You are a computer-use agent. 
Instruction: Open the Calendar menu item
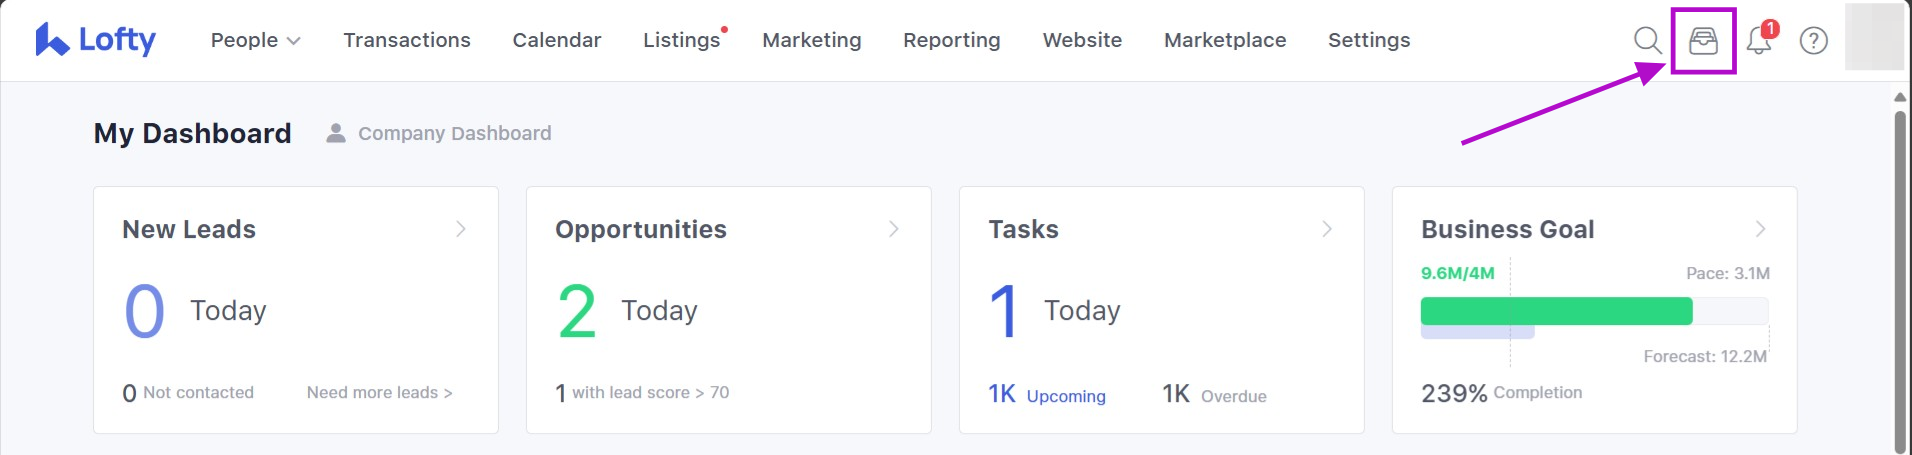point(557,40)
